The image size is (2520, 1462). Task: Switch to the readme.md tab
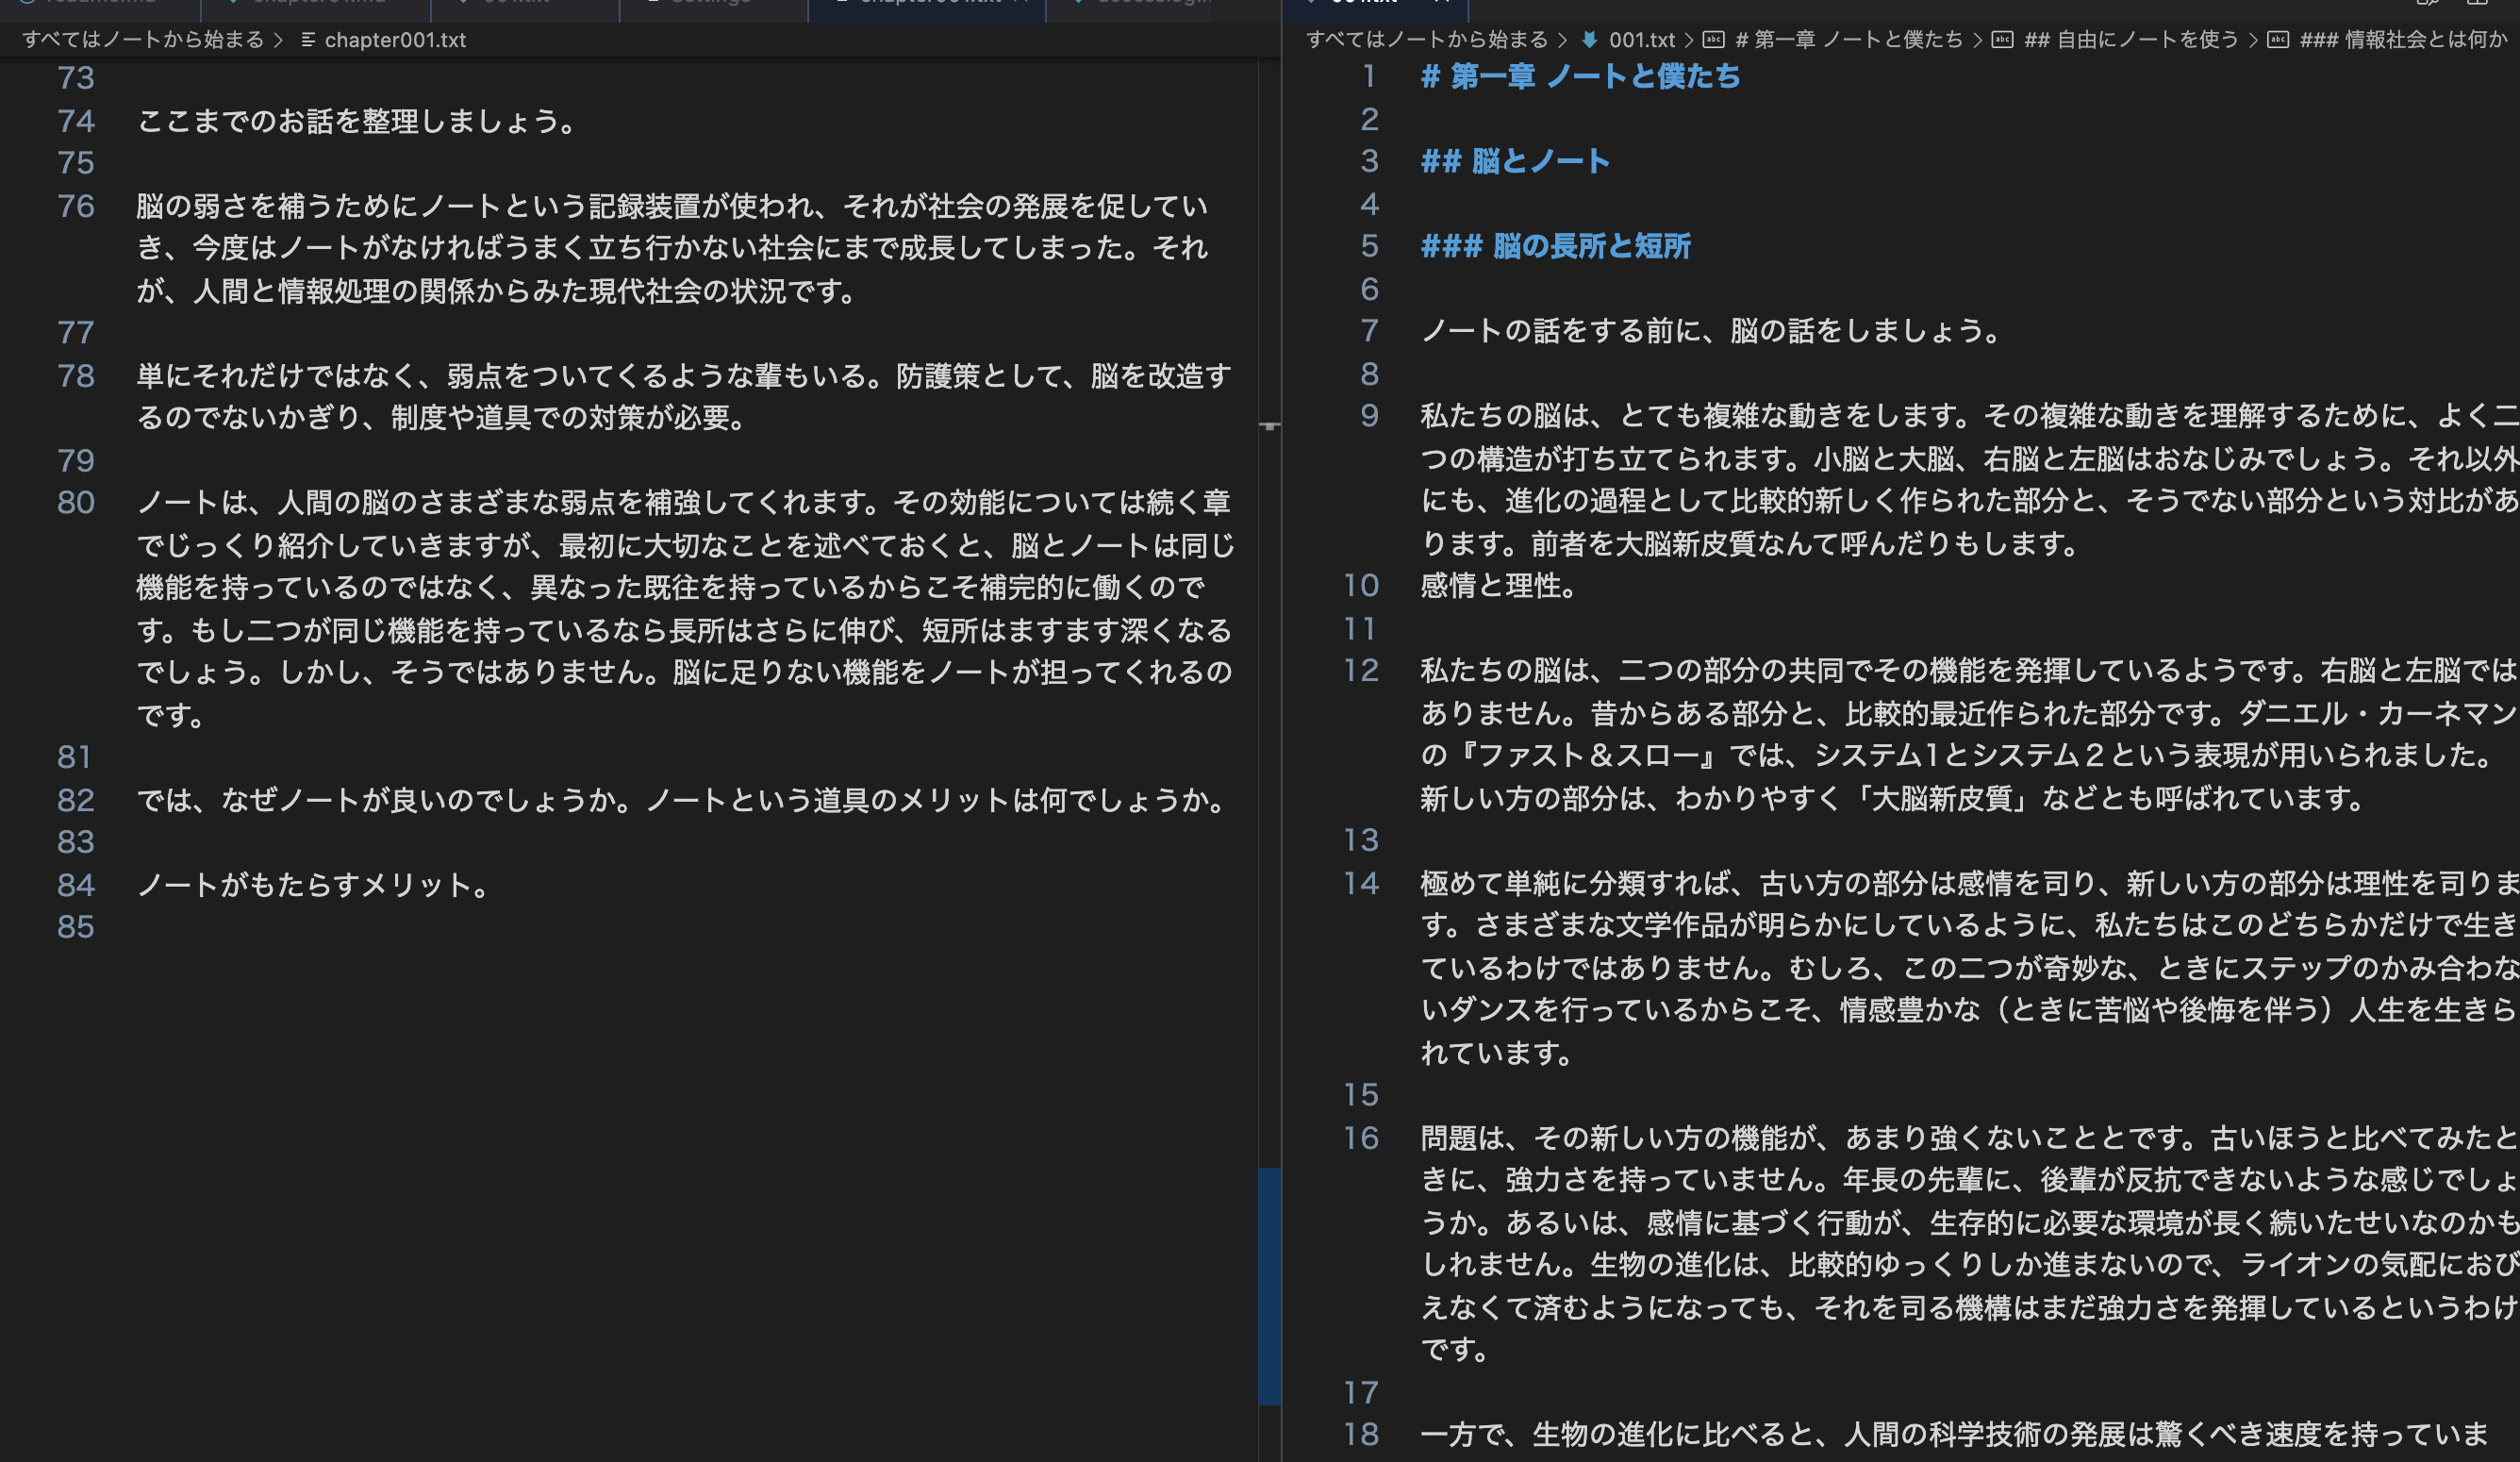click(100, 2)
